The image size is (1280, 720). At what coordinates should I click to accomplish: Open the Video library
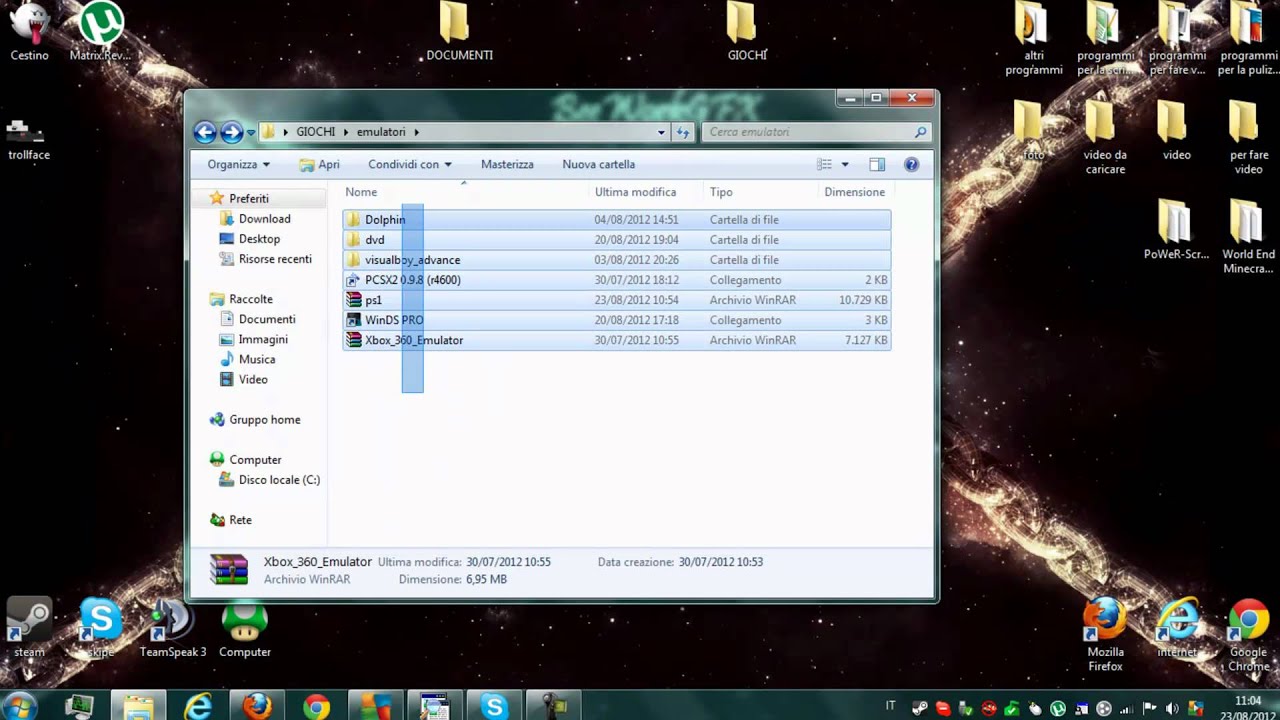253,379
